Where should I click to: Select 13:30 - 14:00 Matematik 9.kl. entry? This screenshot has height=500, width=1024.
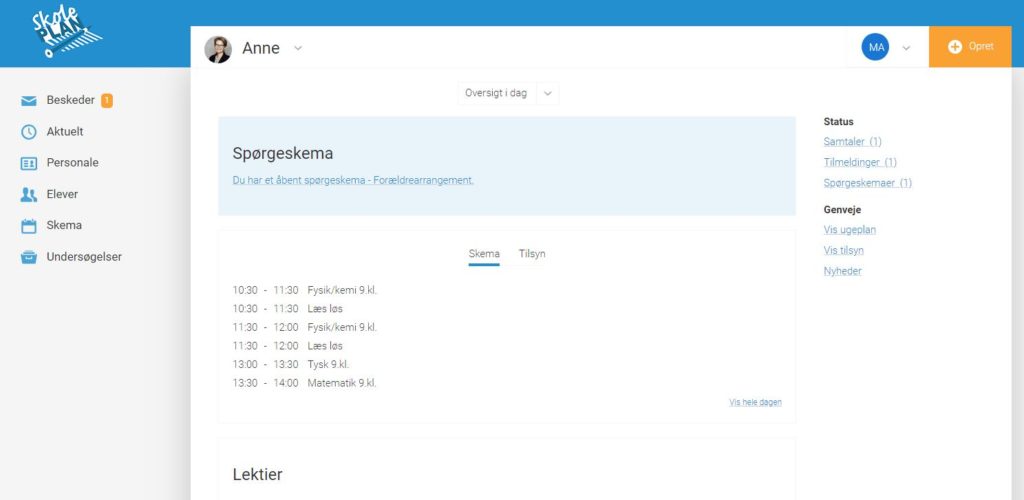pos(304,383)
